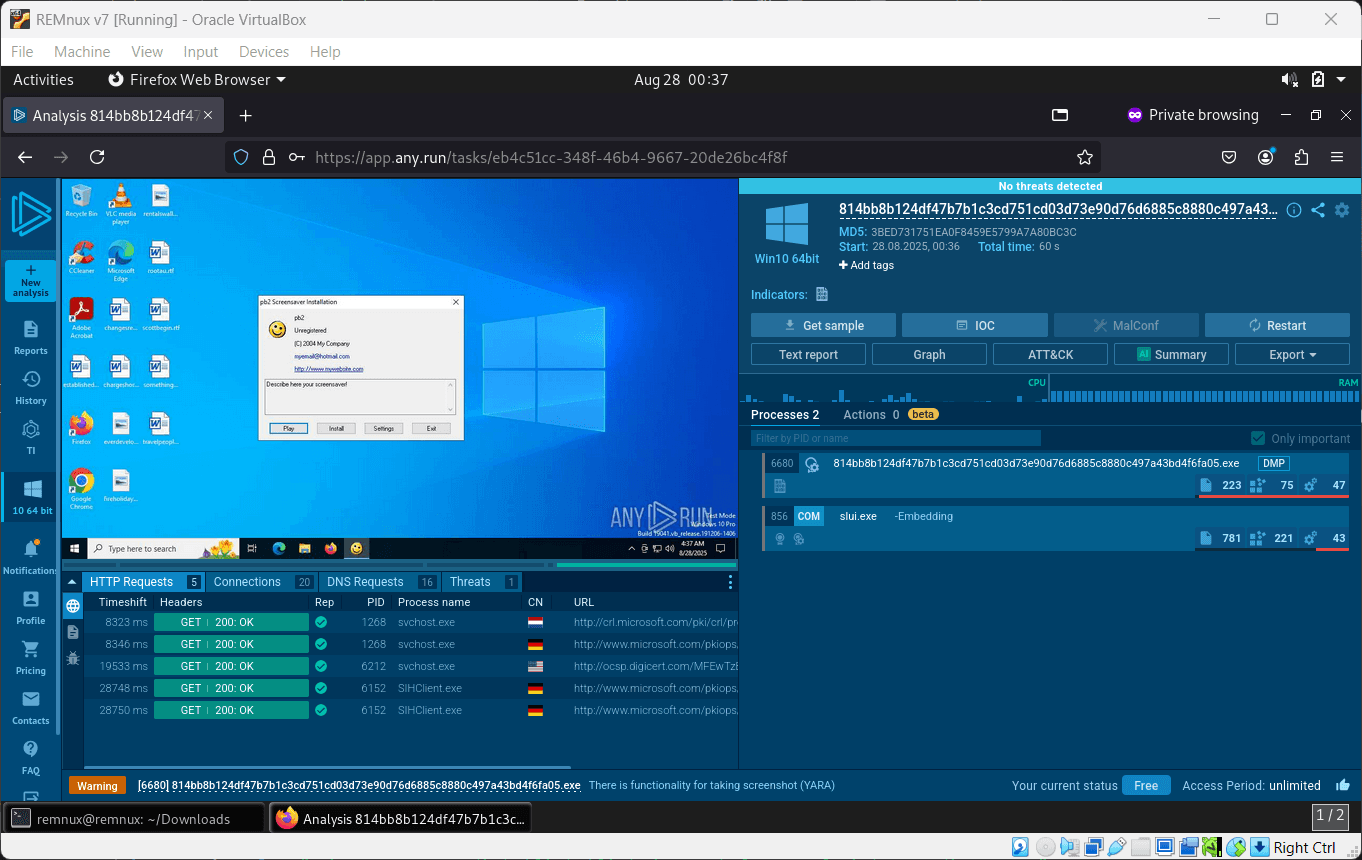Click the VM screen replay progress bar

pos(400,565)
